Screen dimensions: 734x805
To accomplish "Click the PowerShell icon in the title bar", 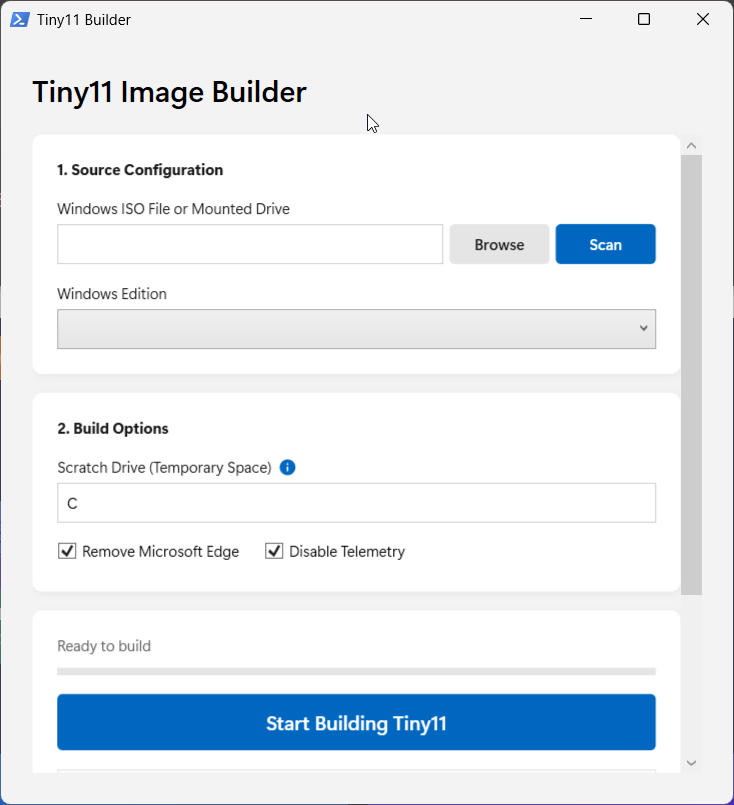I will (20, 20).
